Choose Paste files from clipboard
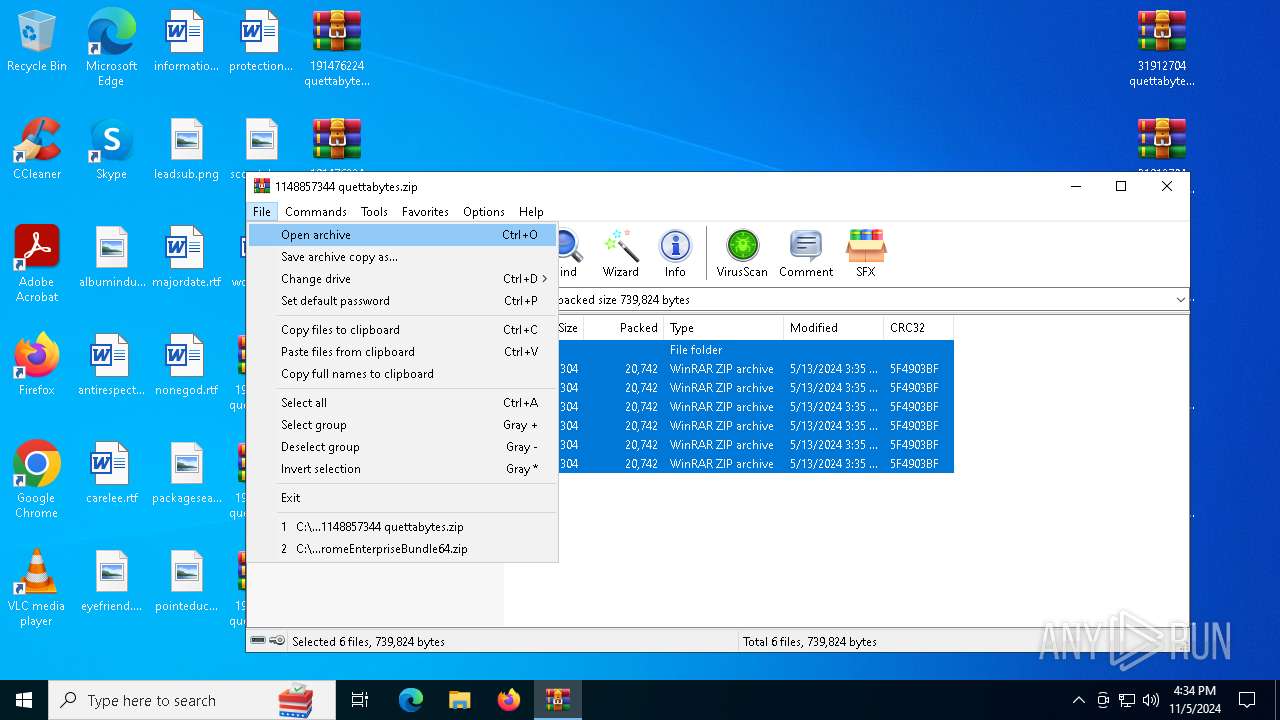The image size is (1280, 720). click(x=401, y=352)
